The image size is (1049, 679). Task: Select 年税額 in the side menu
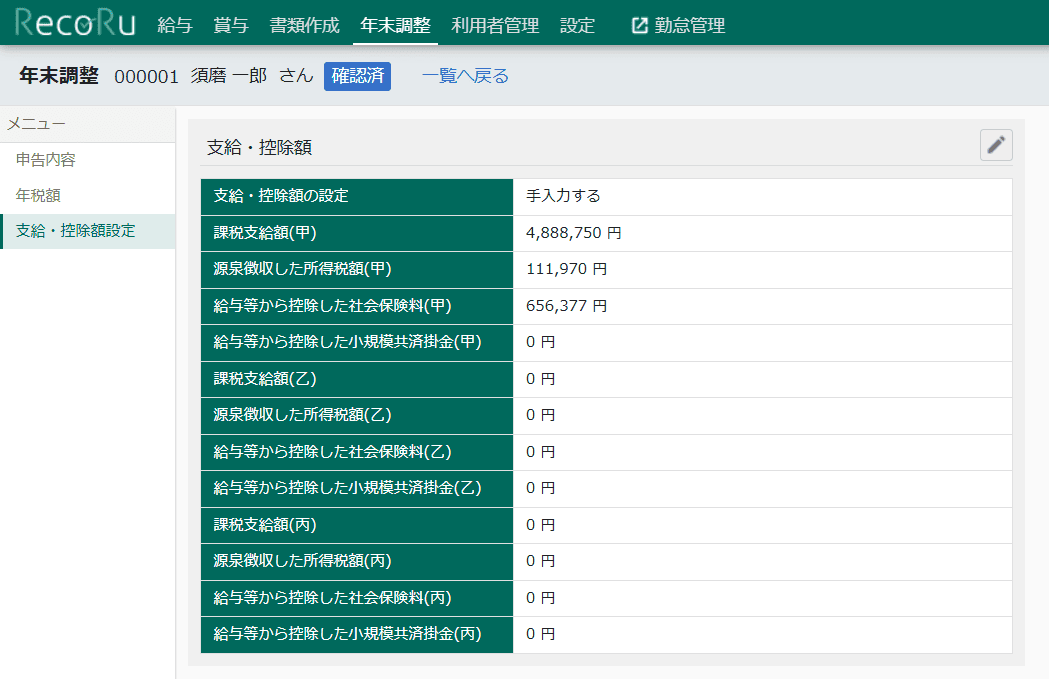coord(88,195)
